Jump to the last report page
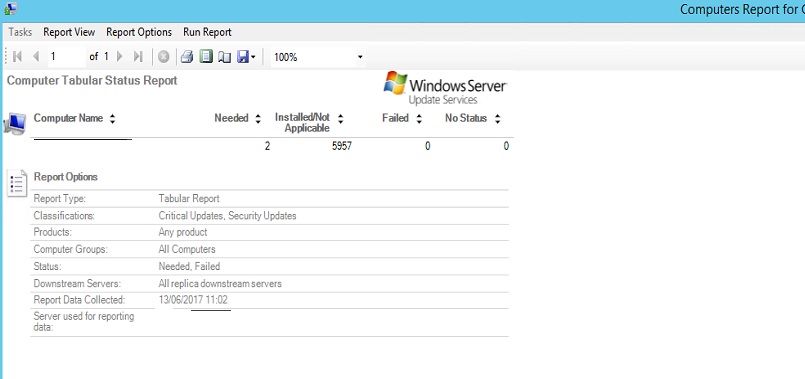Screen dimensions: 805x379 138,57
